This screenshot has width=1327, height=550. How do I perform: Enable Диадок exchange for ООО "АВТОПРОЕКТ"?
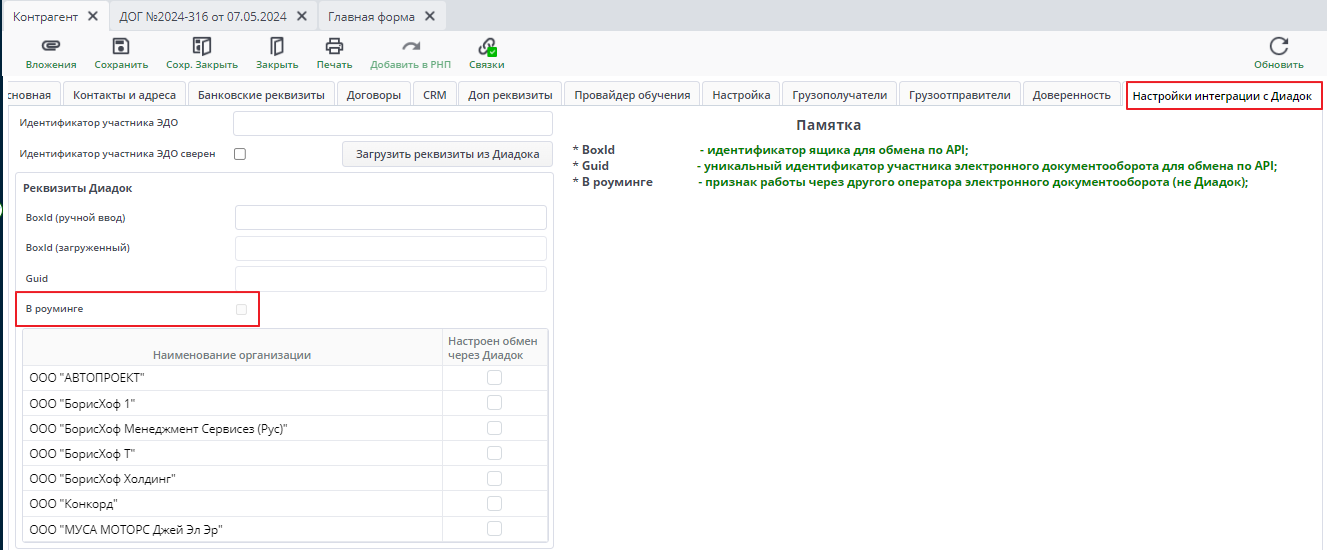pos(494,377)
